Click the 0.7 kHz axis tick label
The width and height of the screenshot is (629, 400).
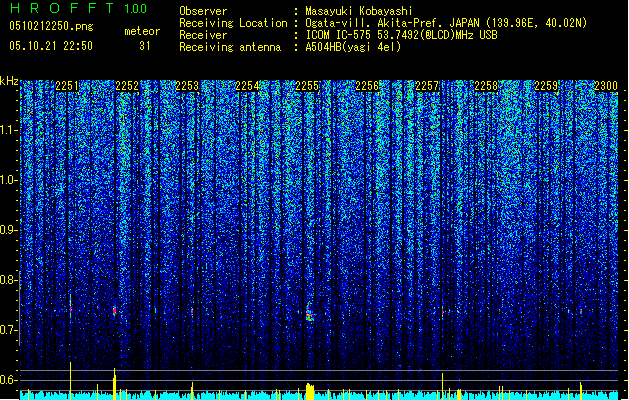(9, 330)
